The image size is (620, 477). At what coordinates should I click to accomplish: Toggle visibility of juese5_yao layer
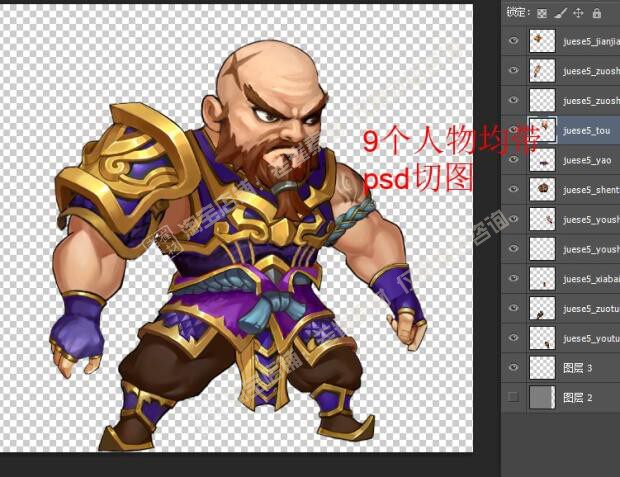514,159
